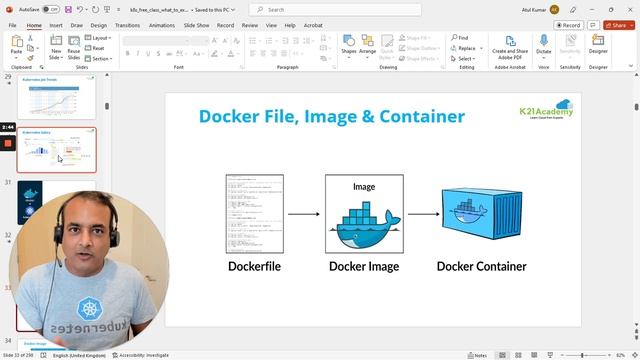This screenshot has height=360, width=640.
Task: Collapse the ribbon with the chevron
Action: coord(631,66)
